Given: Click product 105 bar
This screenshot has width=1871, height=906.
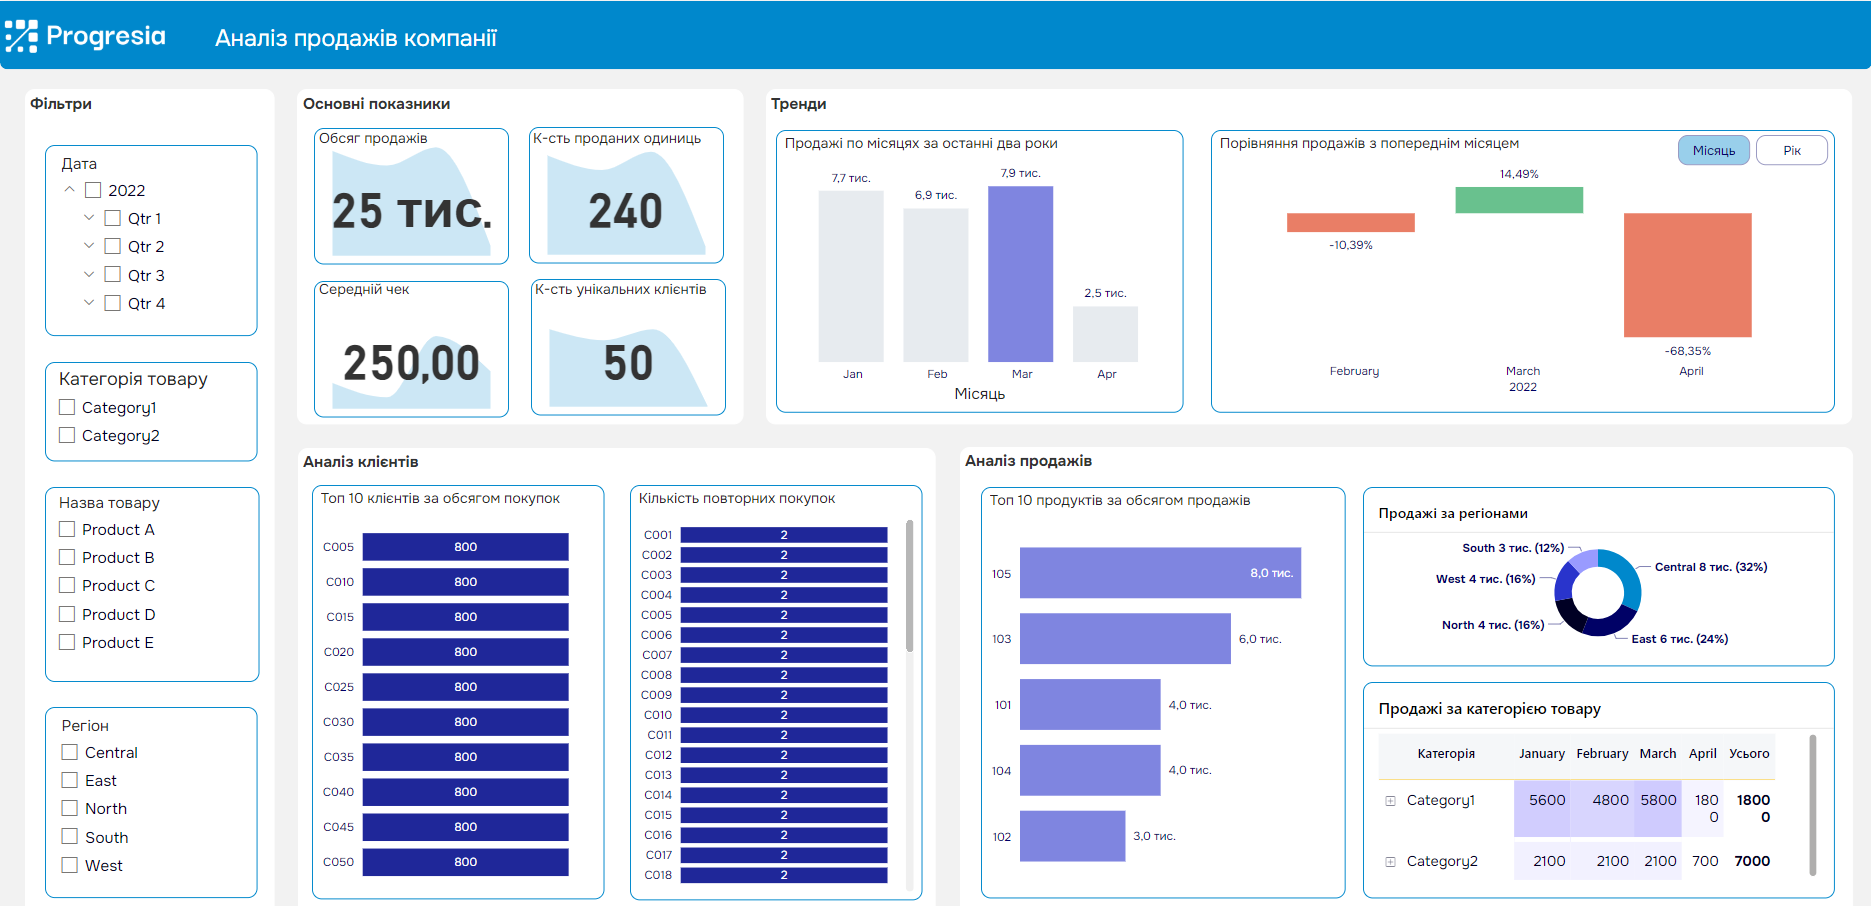Looking at the screenshot, I should point(1160,573).
